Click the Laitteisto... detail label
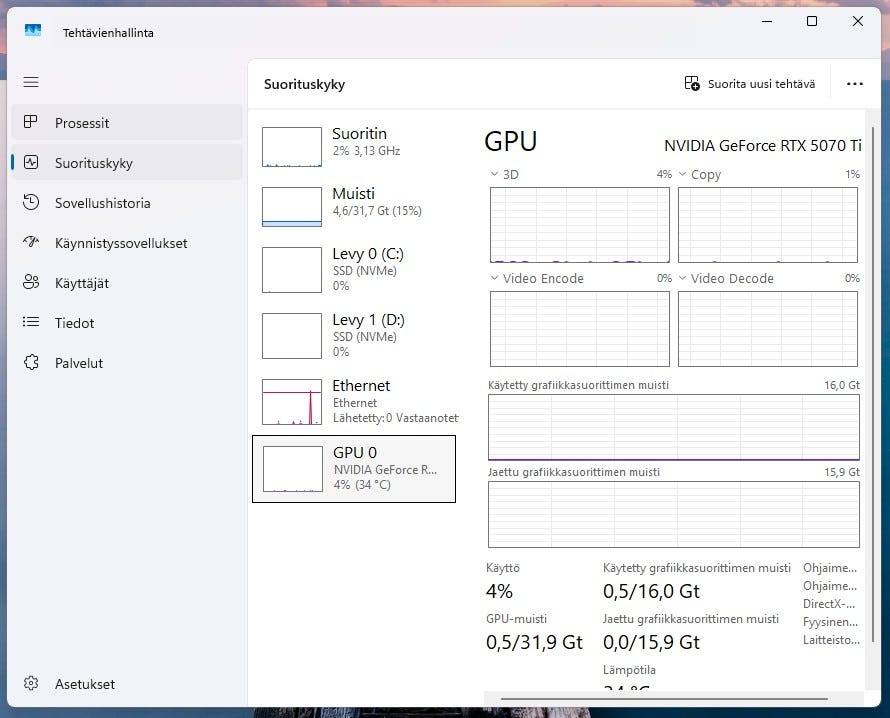The image size is (890, 718). point(831,640)
